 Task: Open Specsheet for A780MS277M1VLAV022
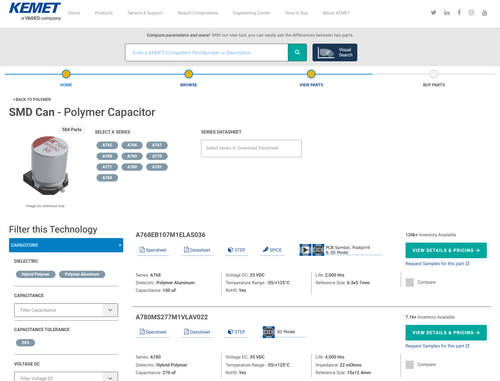pos(153,332)
